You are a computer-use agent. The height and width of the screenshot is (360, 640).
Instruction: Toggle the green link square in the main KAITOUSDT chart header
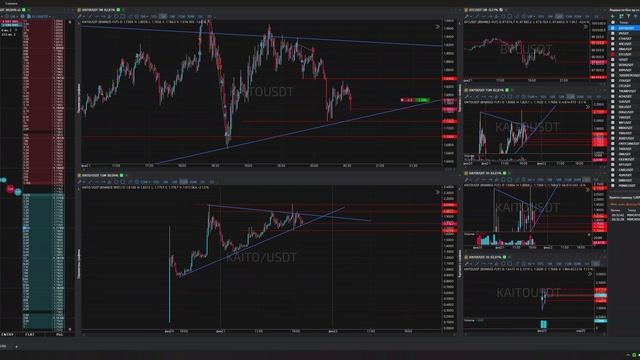118,10
